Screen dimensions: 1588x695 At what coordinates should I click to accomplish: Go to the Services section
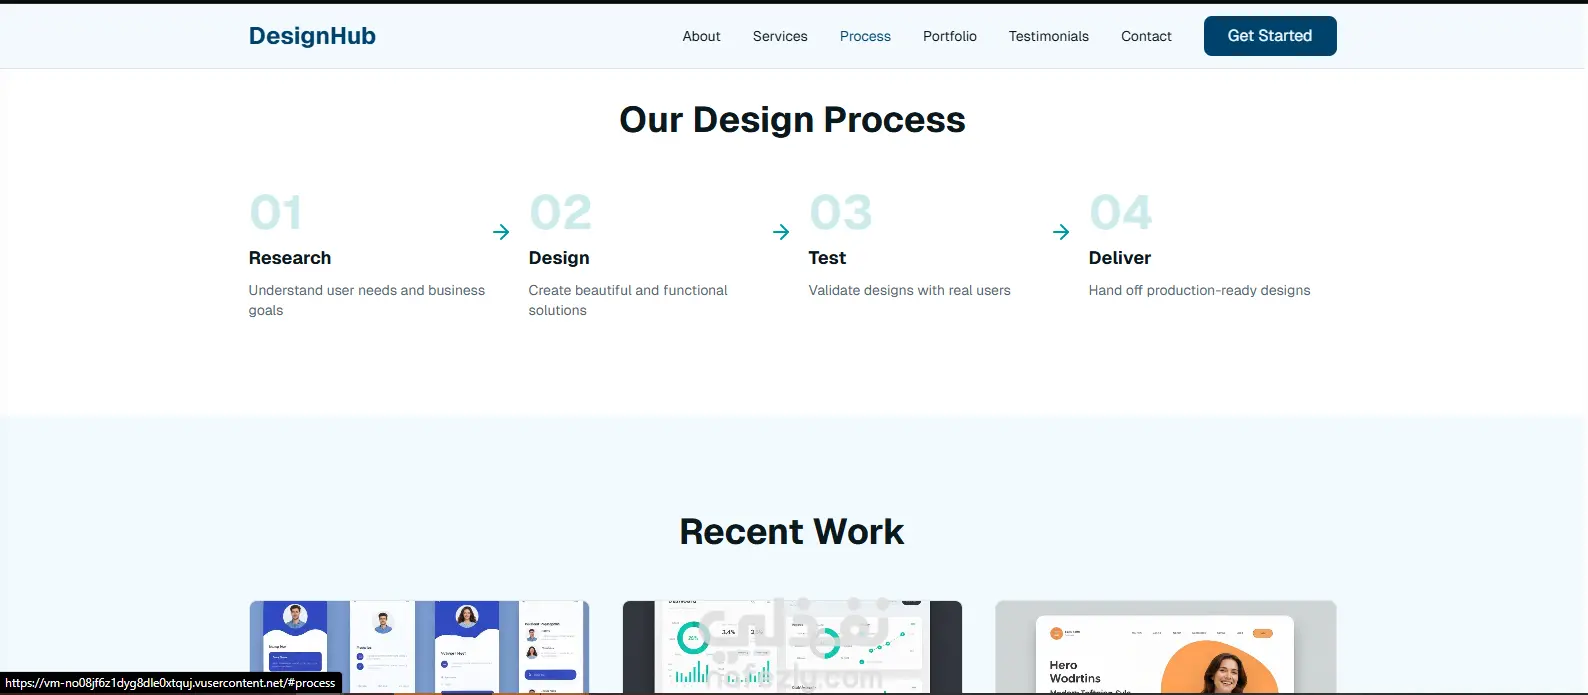[780, 36]
